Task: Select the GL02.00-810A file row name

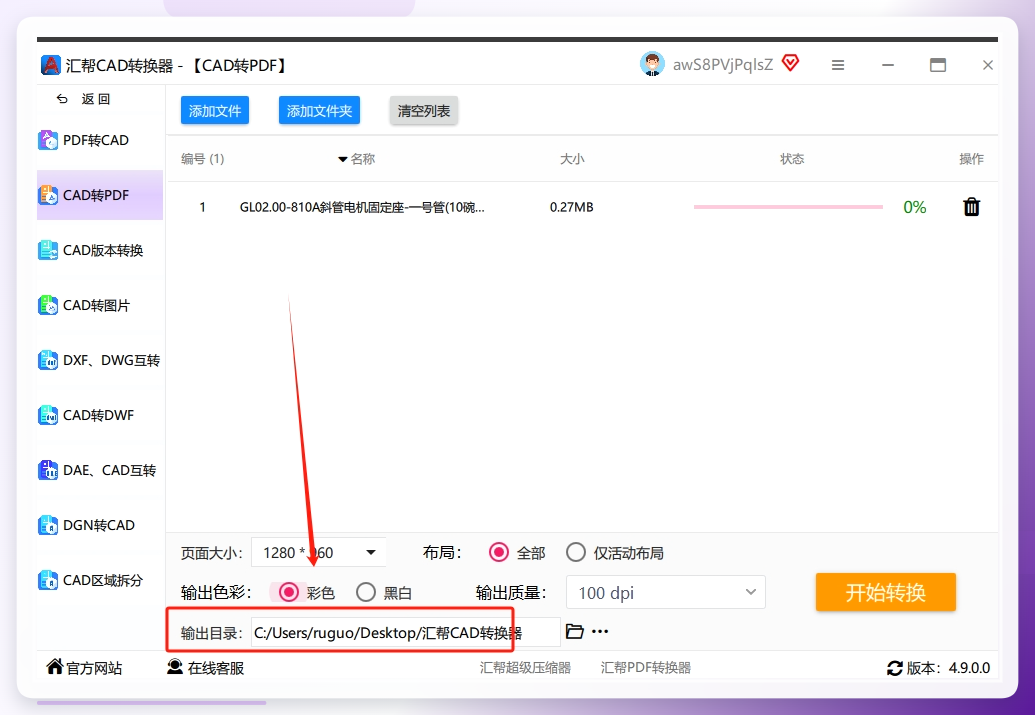Action: pyautogui.click(x=362, y=207)
